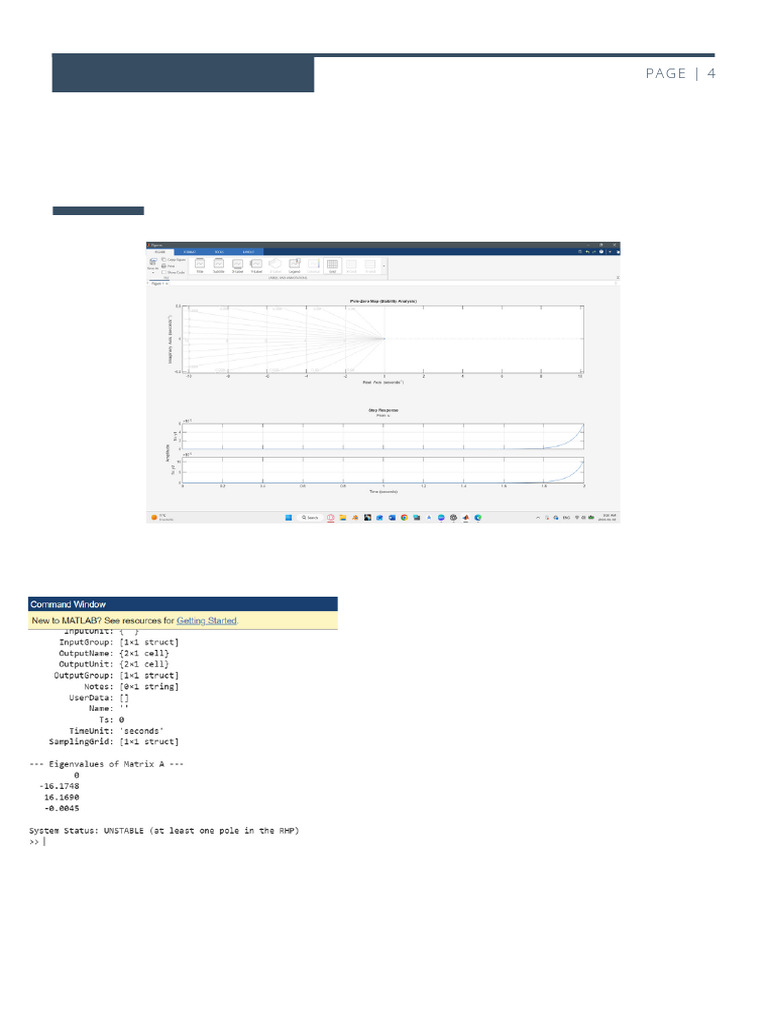Add a Title with the Title icon

(200, 264)
